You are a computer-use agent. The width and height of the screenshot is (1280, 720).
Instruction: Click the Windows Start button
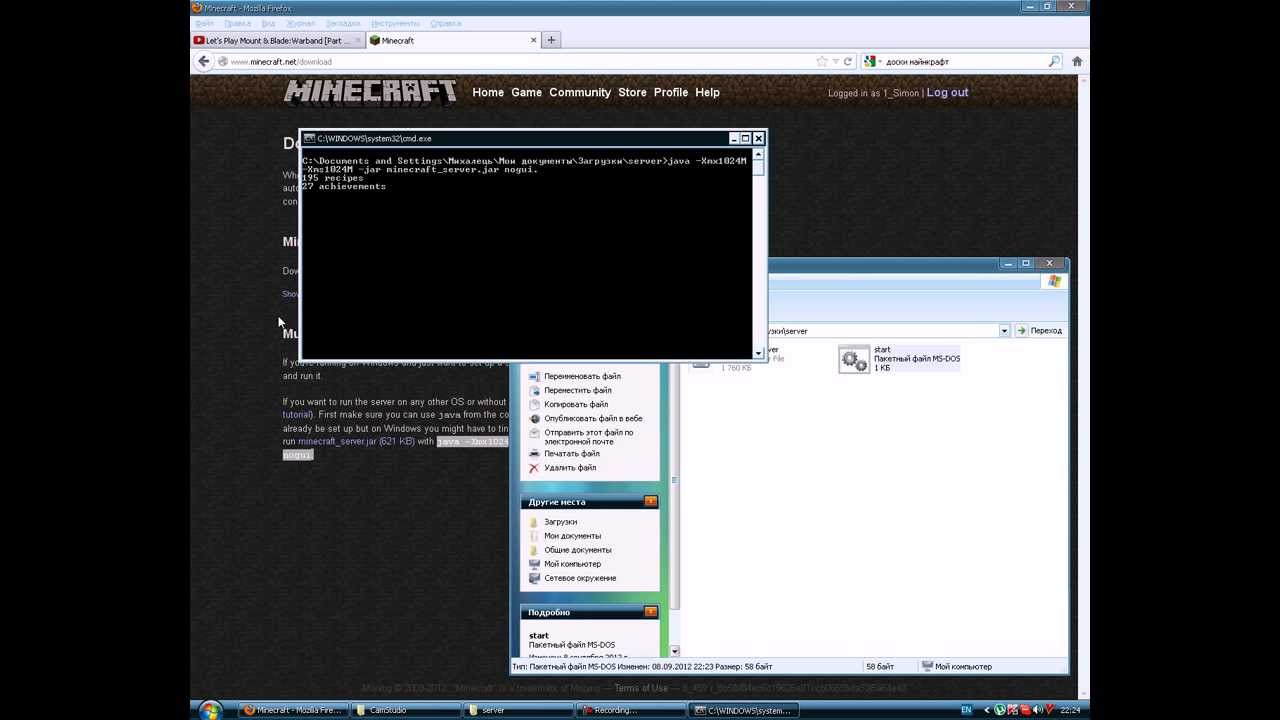point(209,710)
